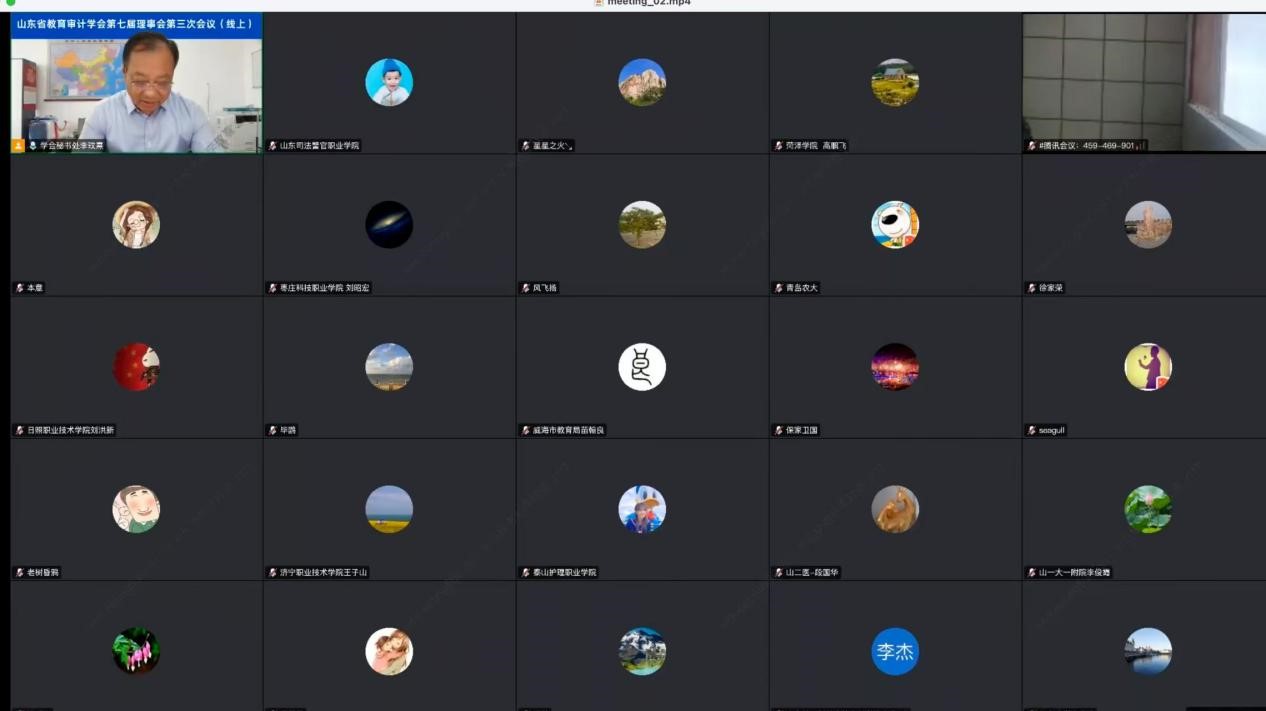
Task: Select the galaxy avatar of 枣庄科技职业学院
Action: click(x=389, y=225)
